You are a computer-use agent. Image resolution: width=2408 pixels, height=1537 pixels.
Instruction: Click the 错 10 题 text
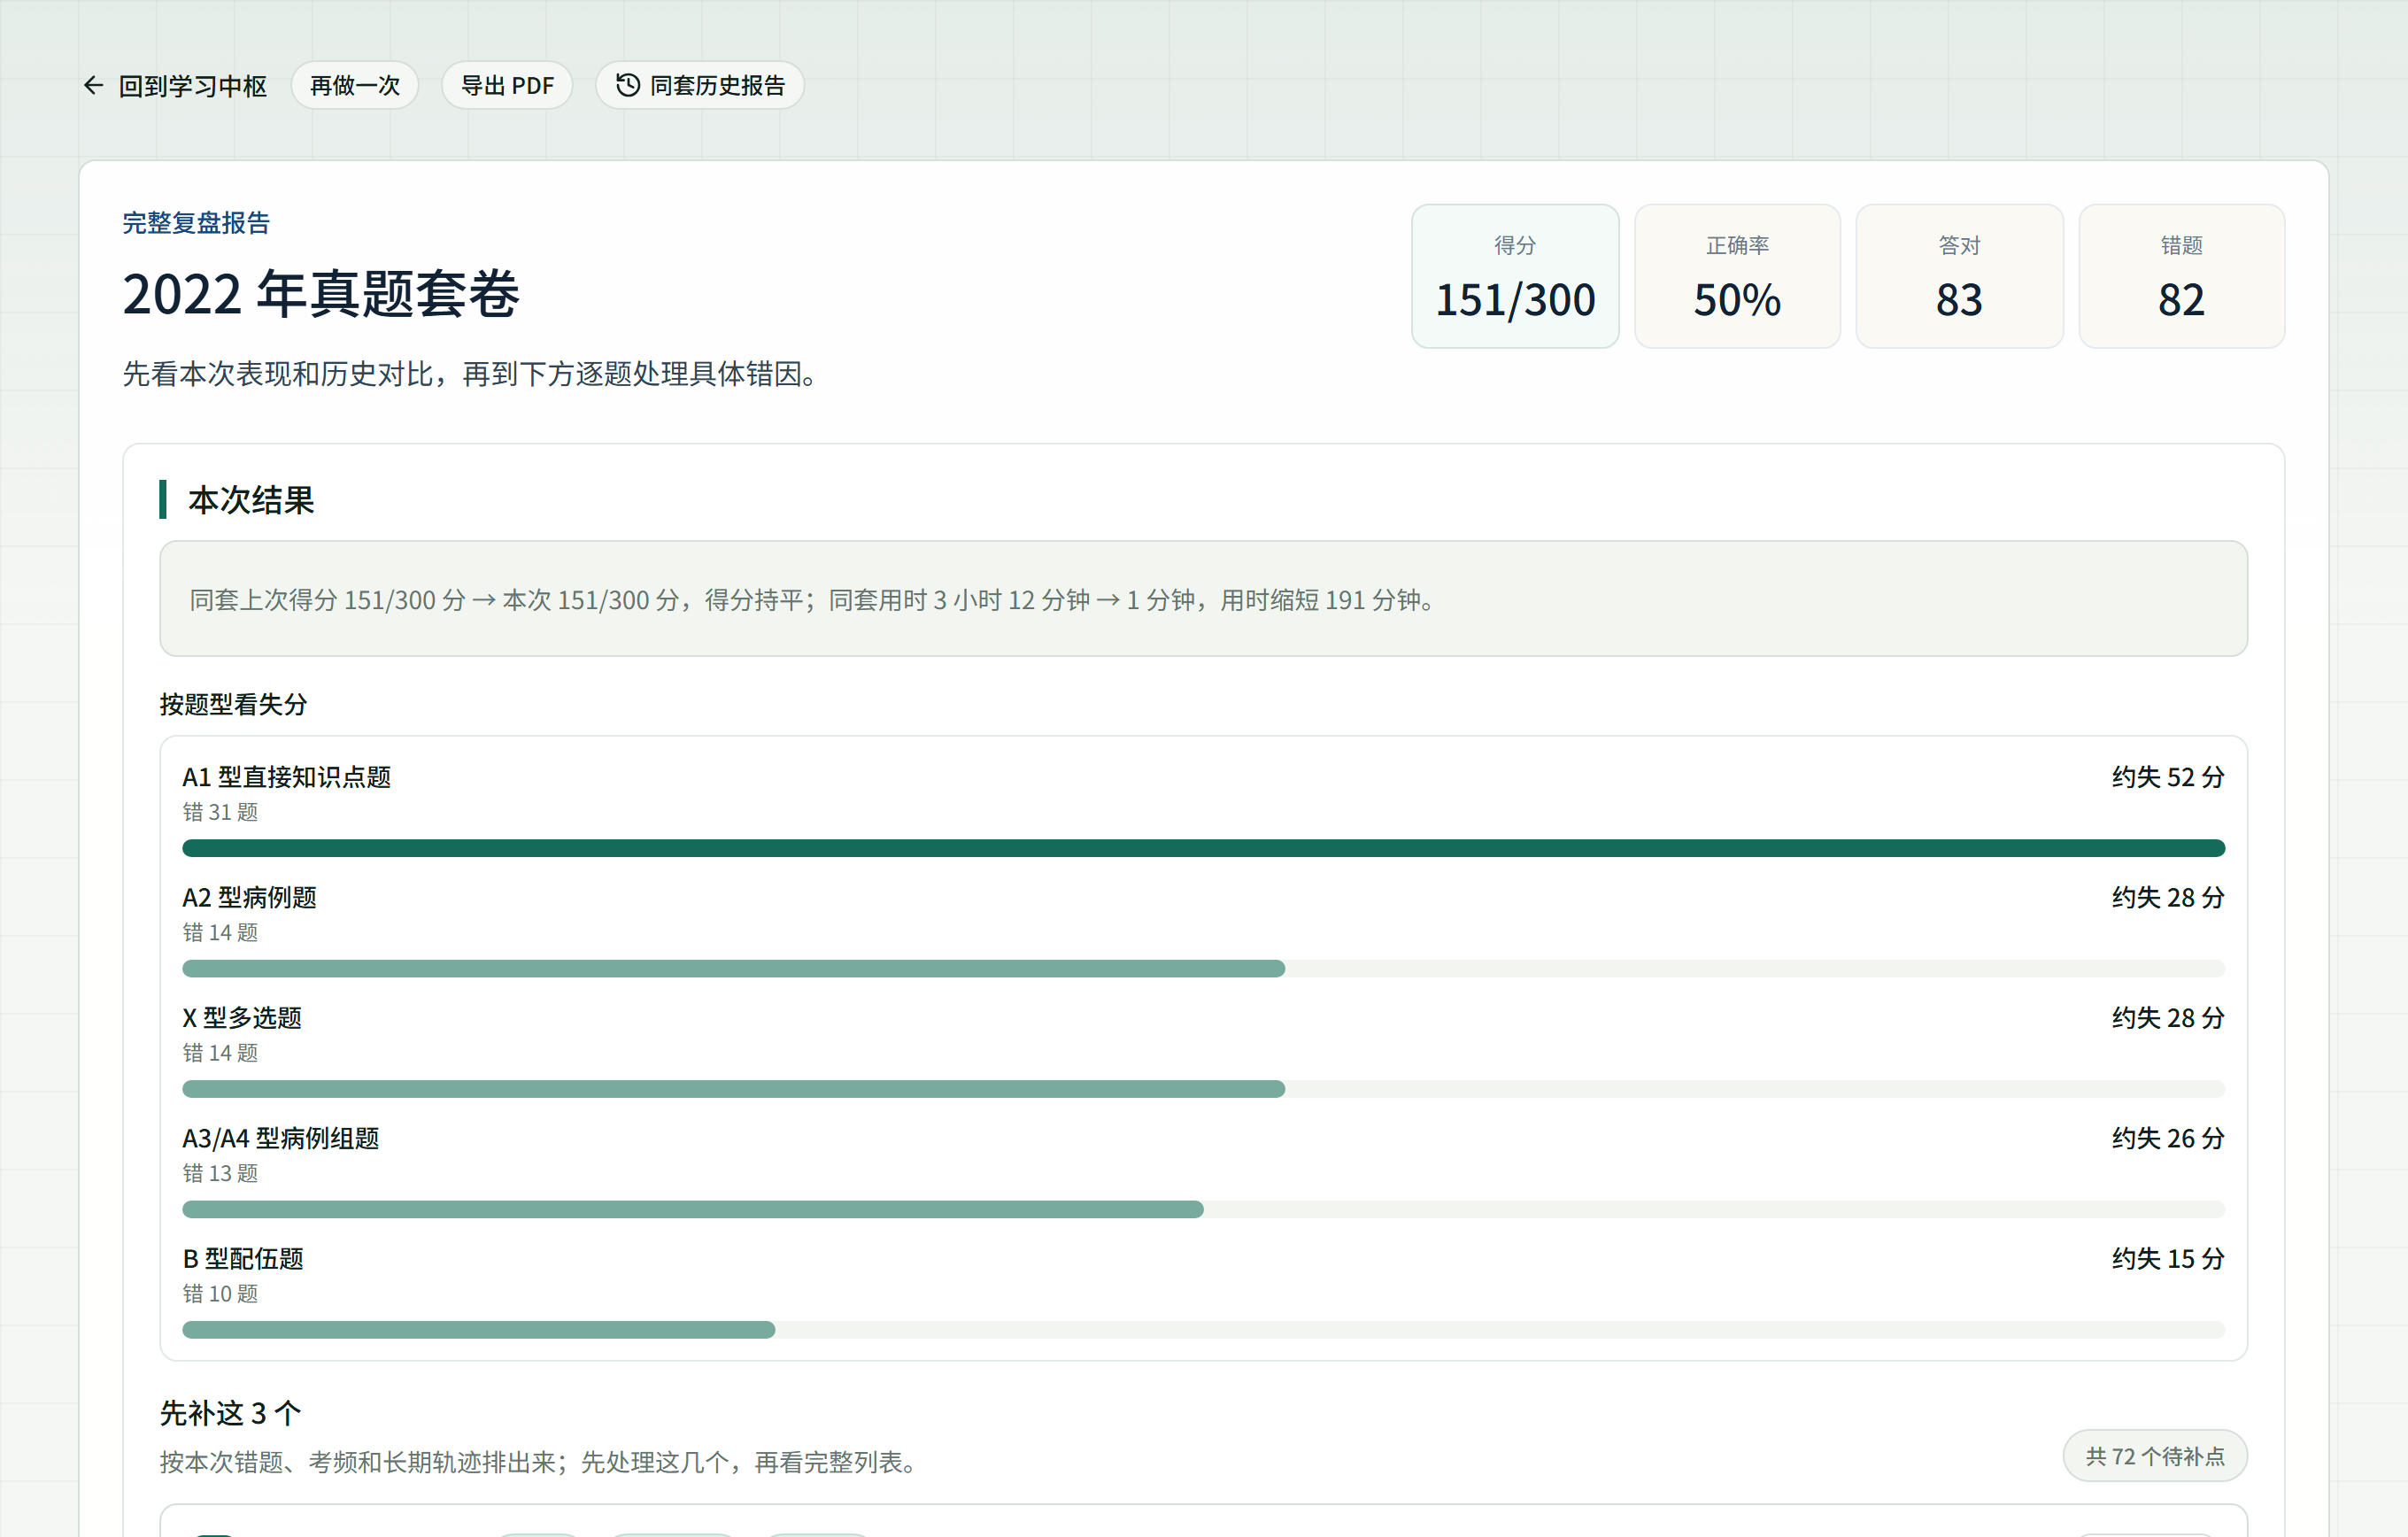tap(220, 1294)
